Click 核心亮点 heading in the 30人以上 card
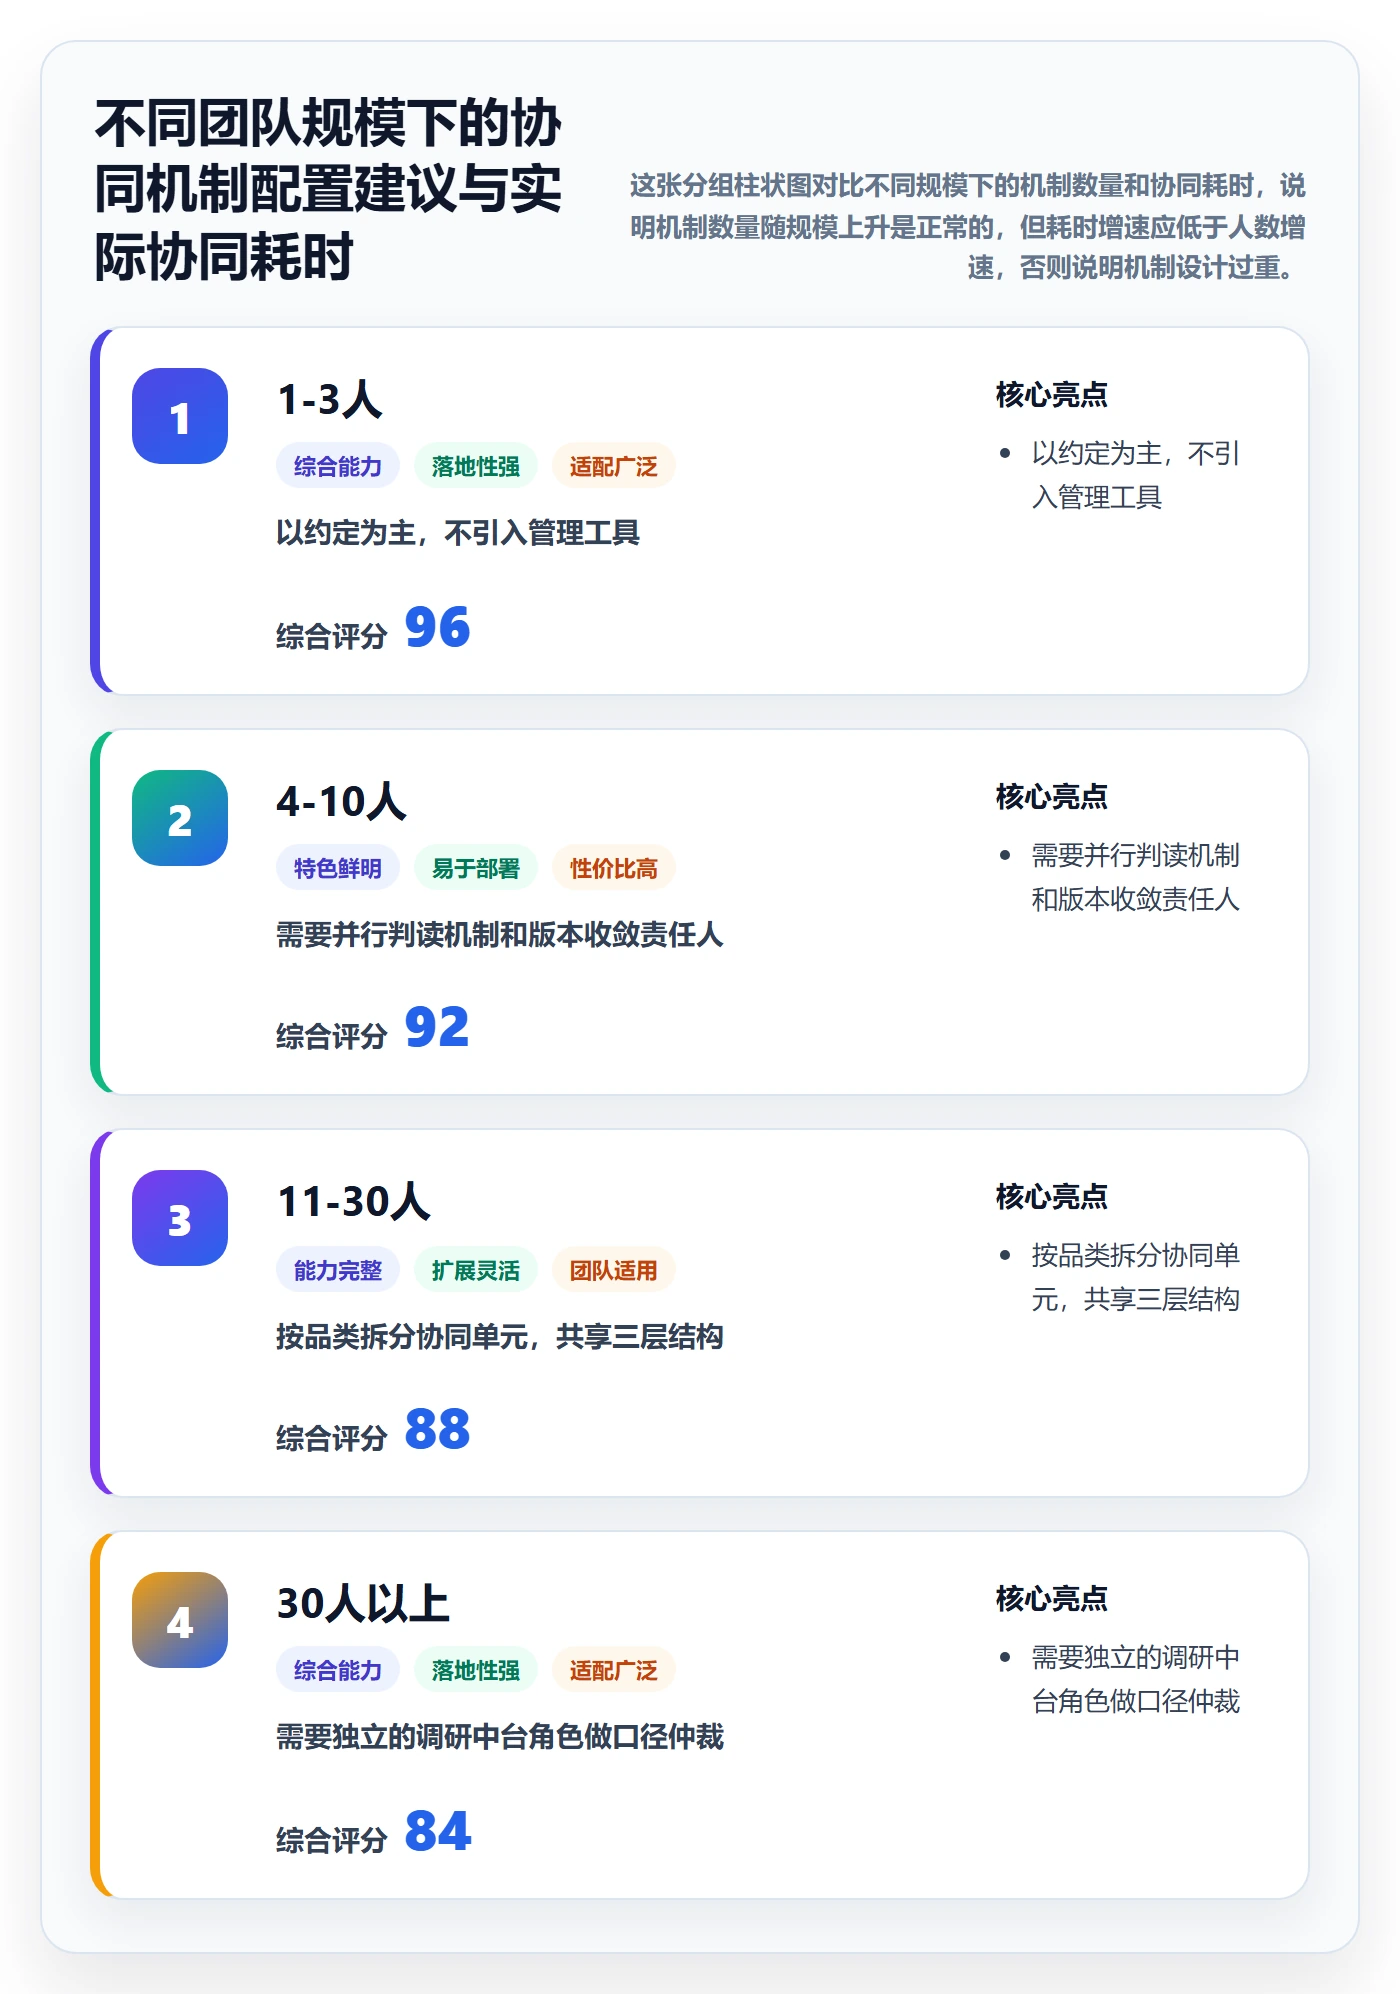The image size is (1400, 1994). pos(1052,1599)
